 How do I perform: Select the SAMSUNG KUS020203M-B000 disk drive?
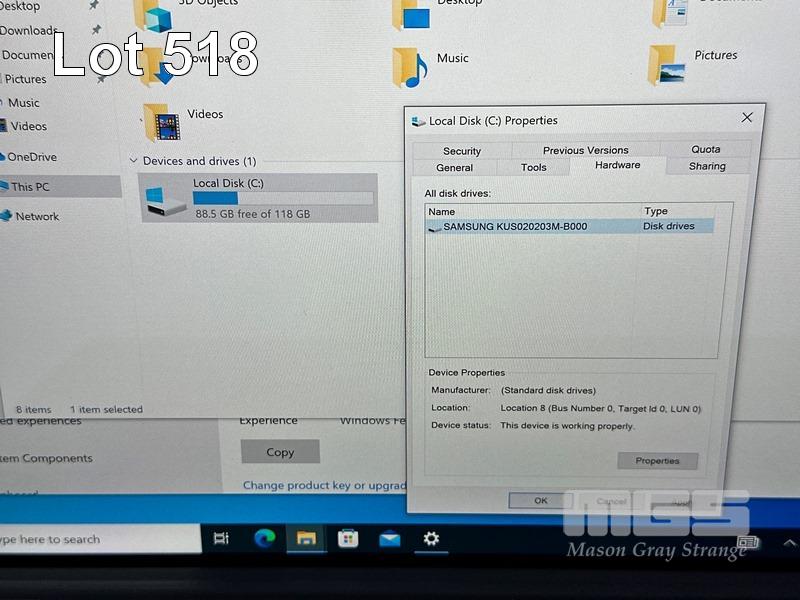(x=515, y=227)
